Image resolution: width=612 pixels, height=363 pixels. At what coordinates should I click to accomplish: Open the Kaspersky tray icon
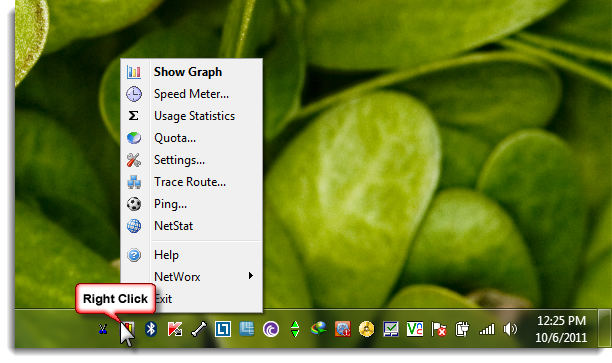174,329
